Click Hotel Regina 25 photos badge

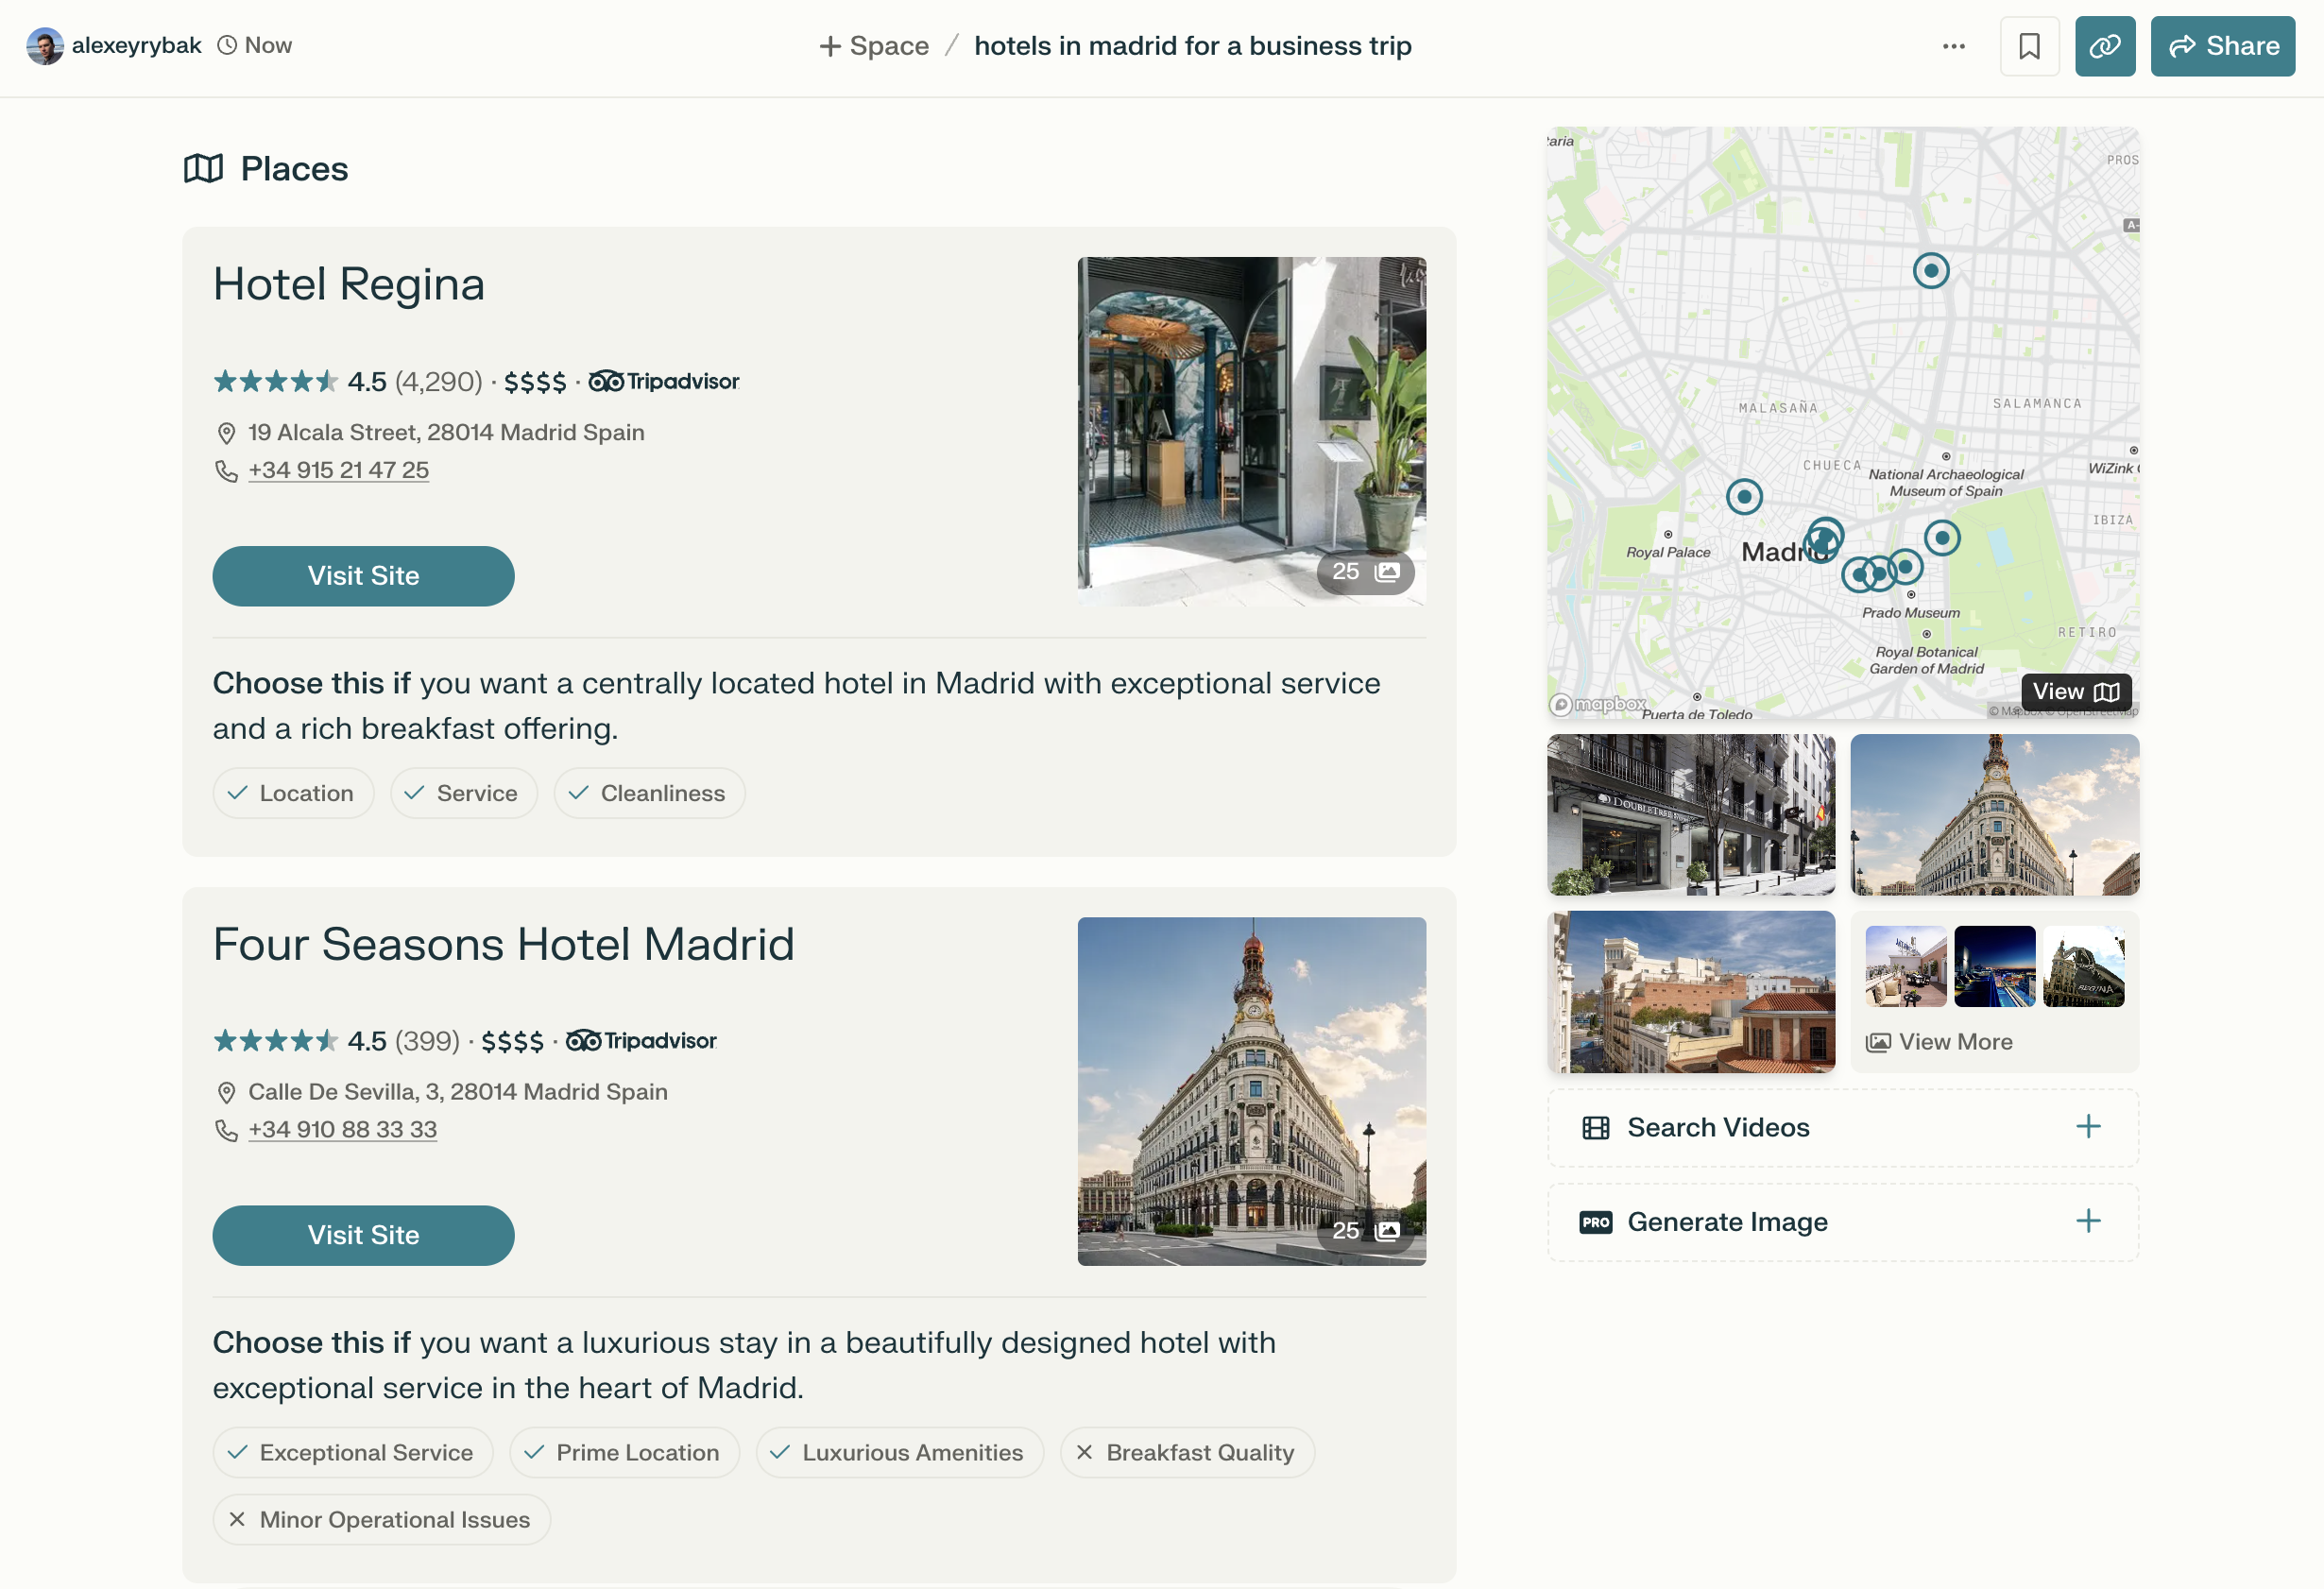point(1365,572)
